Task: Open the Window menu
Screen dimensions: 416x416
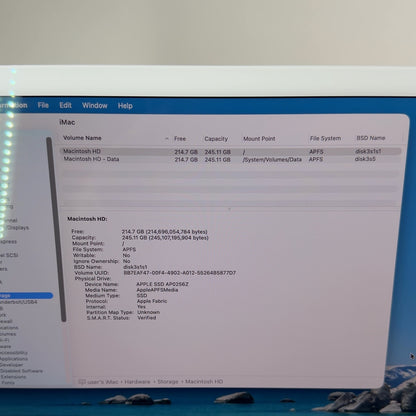Action: (x=95, y=106)
